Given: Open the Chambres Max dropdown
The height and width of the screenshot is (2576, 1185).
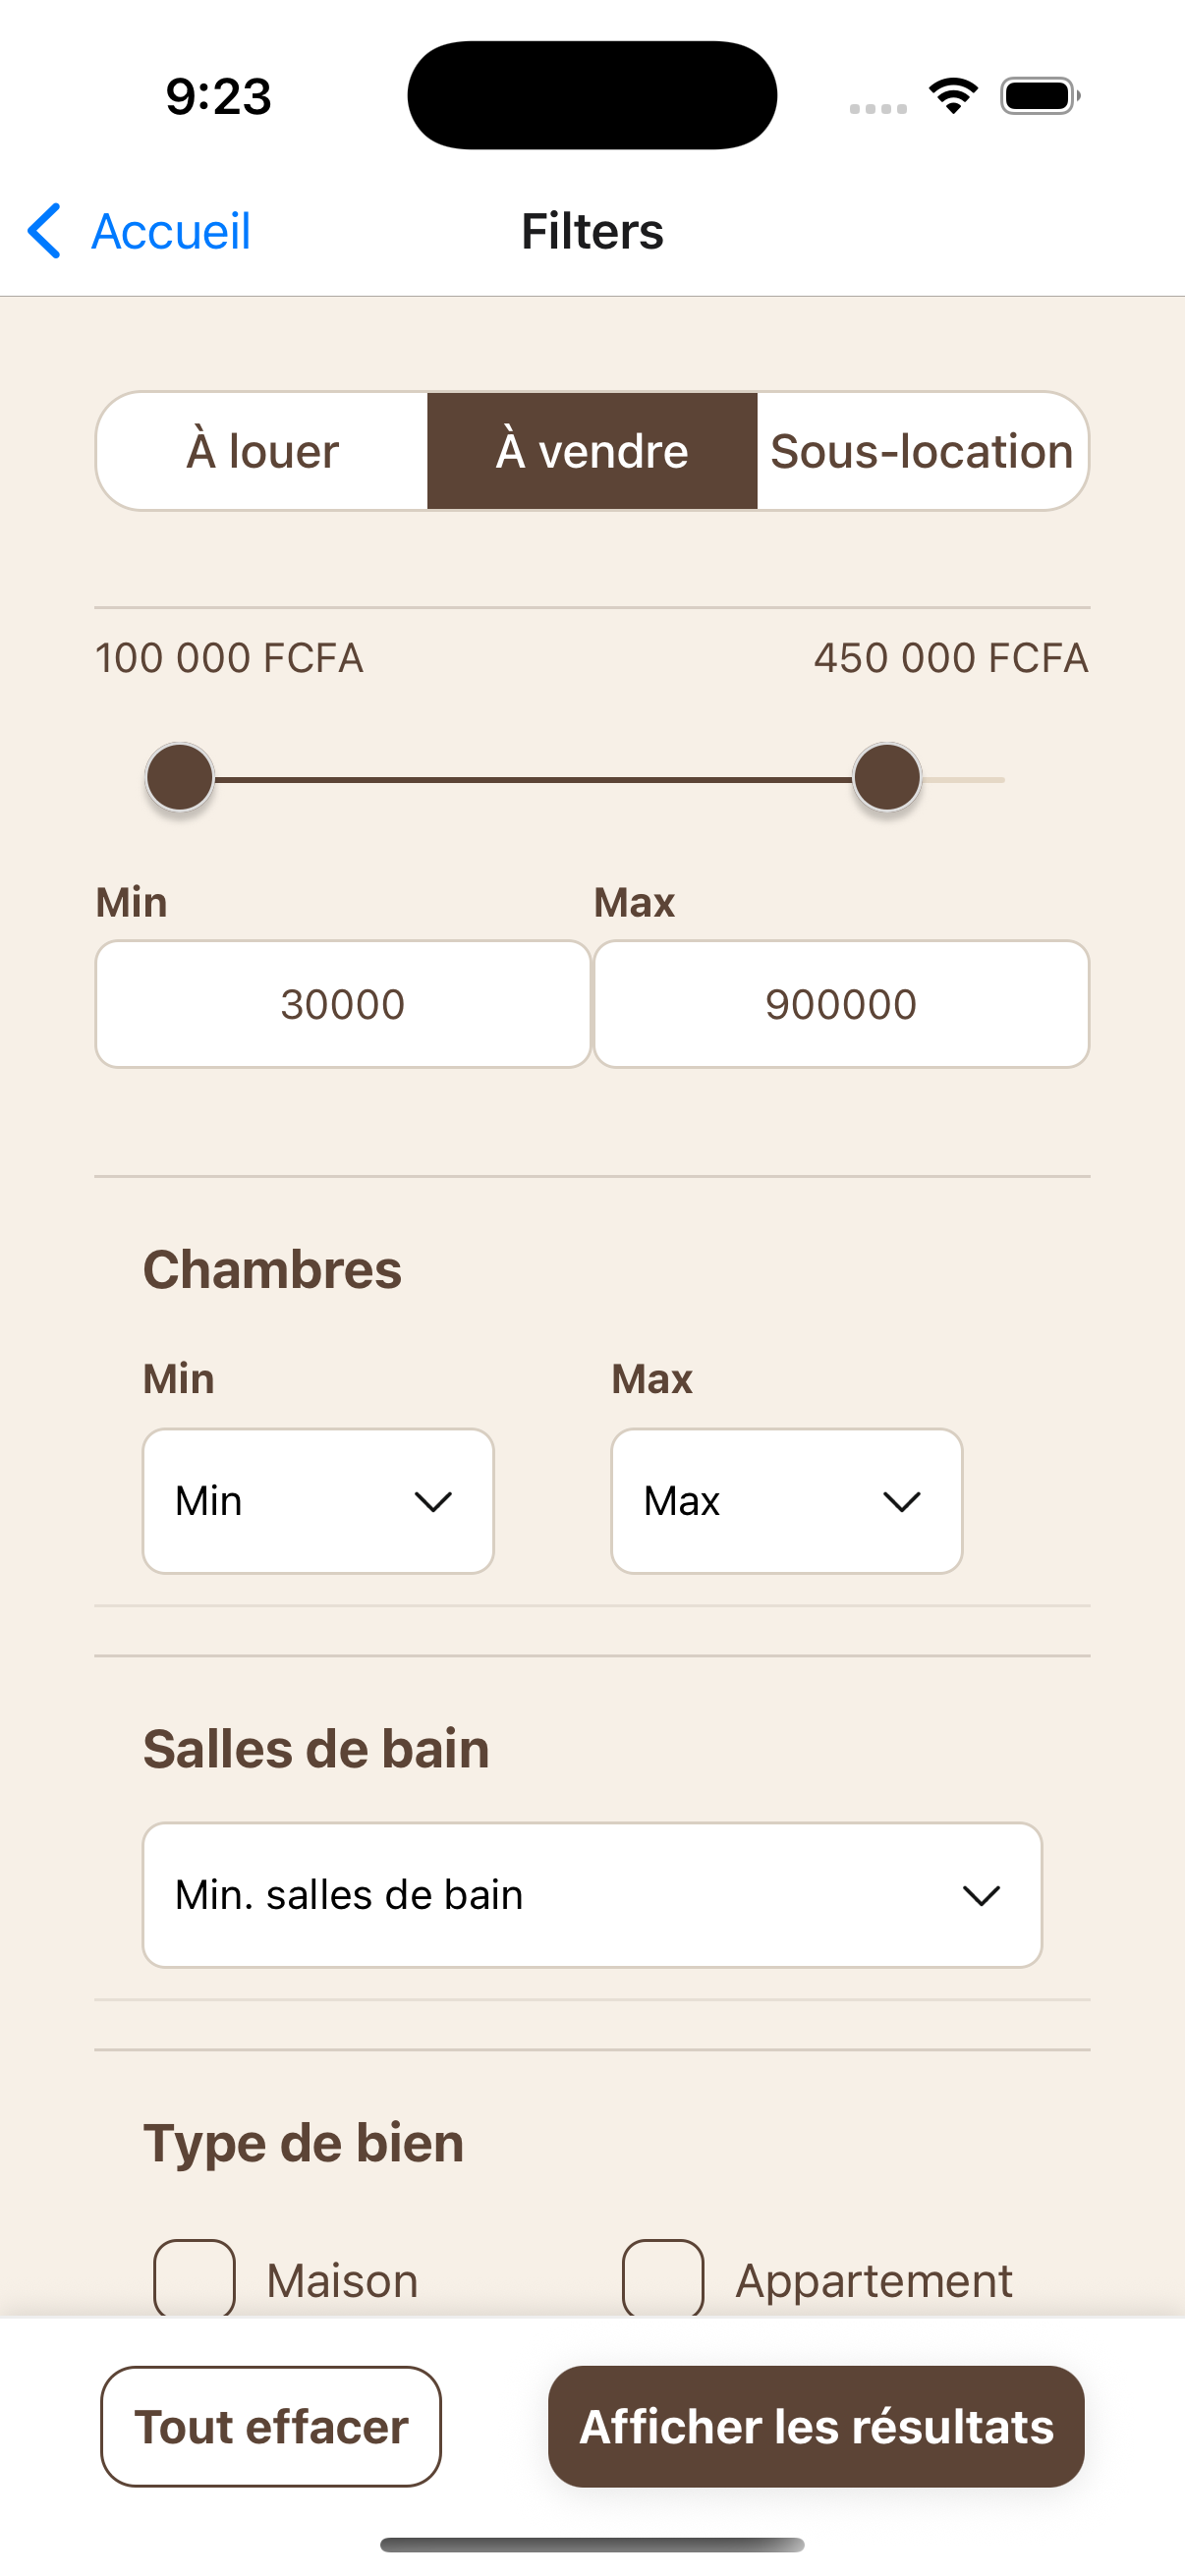Looking at the screenshot, I should coord(786,1501).
